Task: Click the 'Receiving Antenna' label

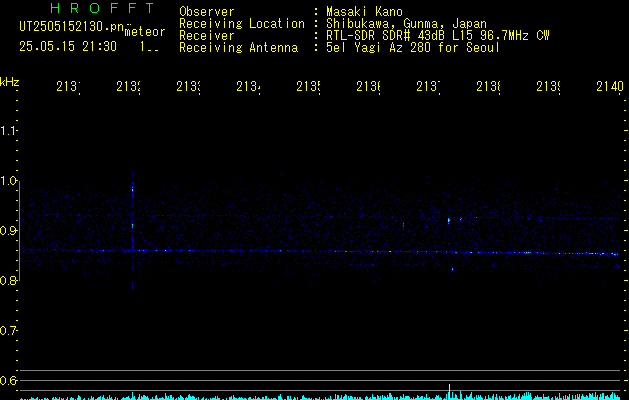Action: pyautogui.click(x=238, y=48)
